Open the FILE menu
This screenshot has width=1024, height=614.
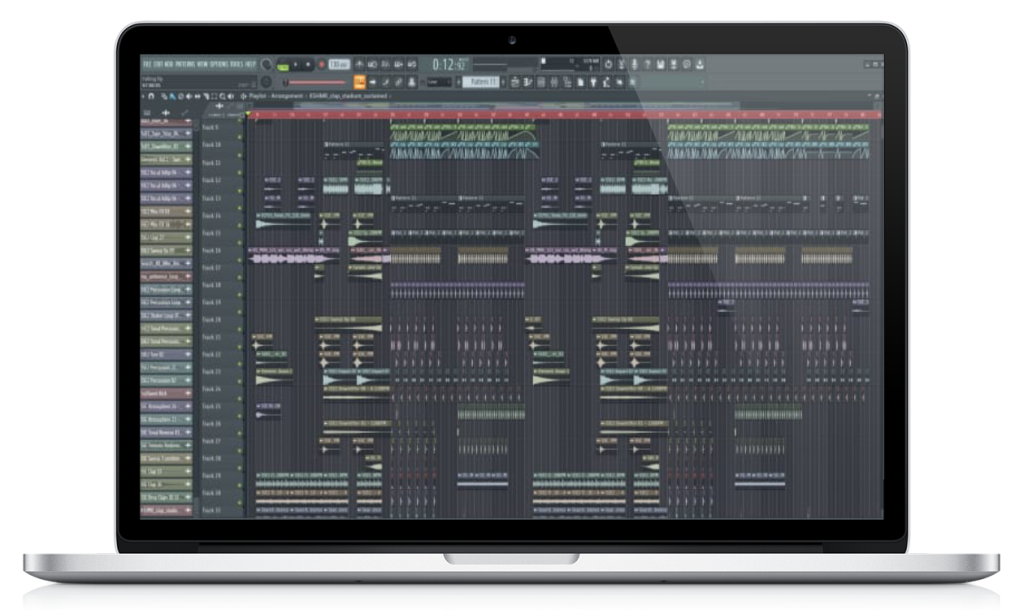(147, 62)
